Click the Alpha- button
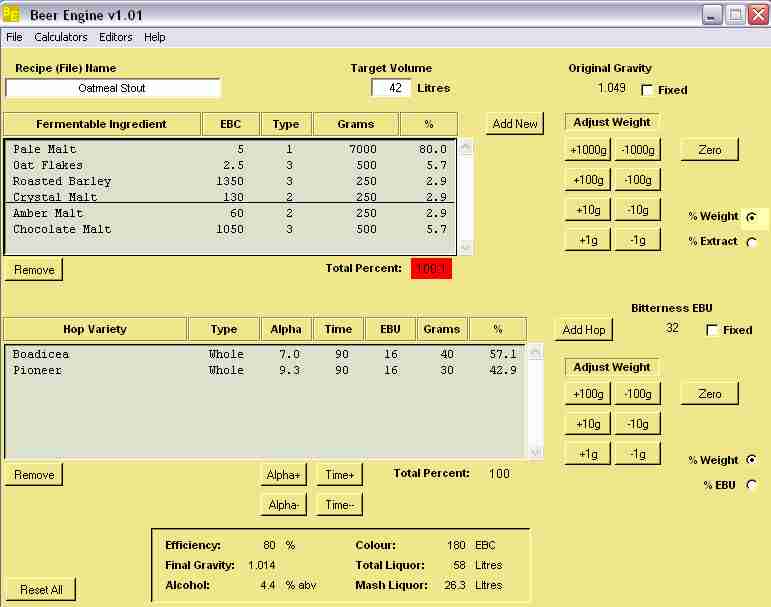Screen dimensions: 771x607 click(283, 505)
